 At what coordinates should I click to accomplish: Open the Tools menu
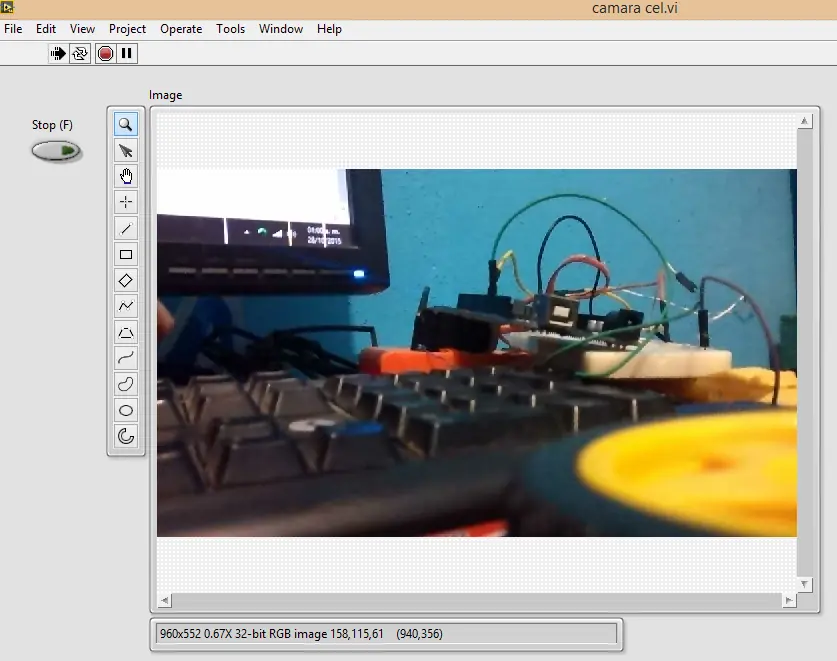coord(230,29)
